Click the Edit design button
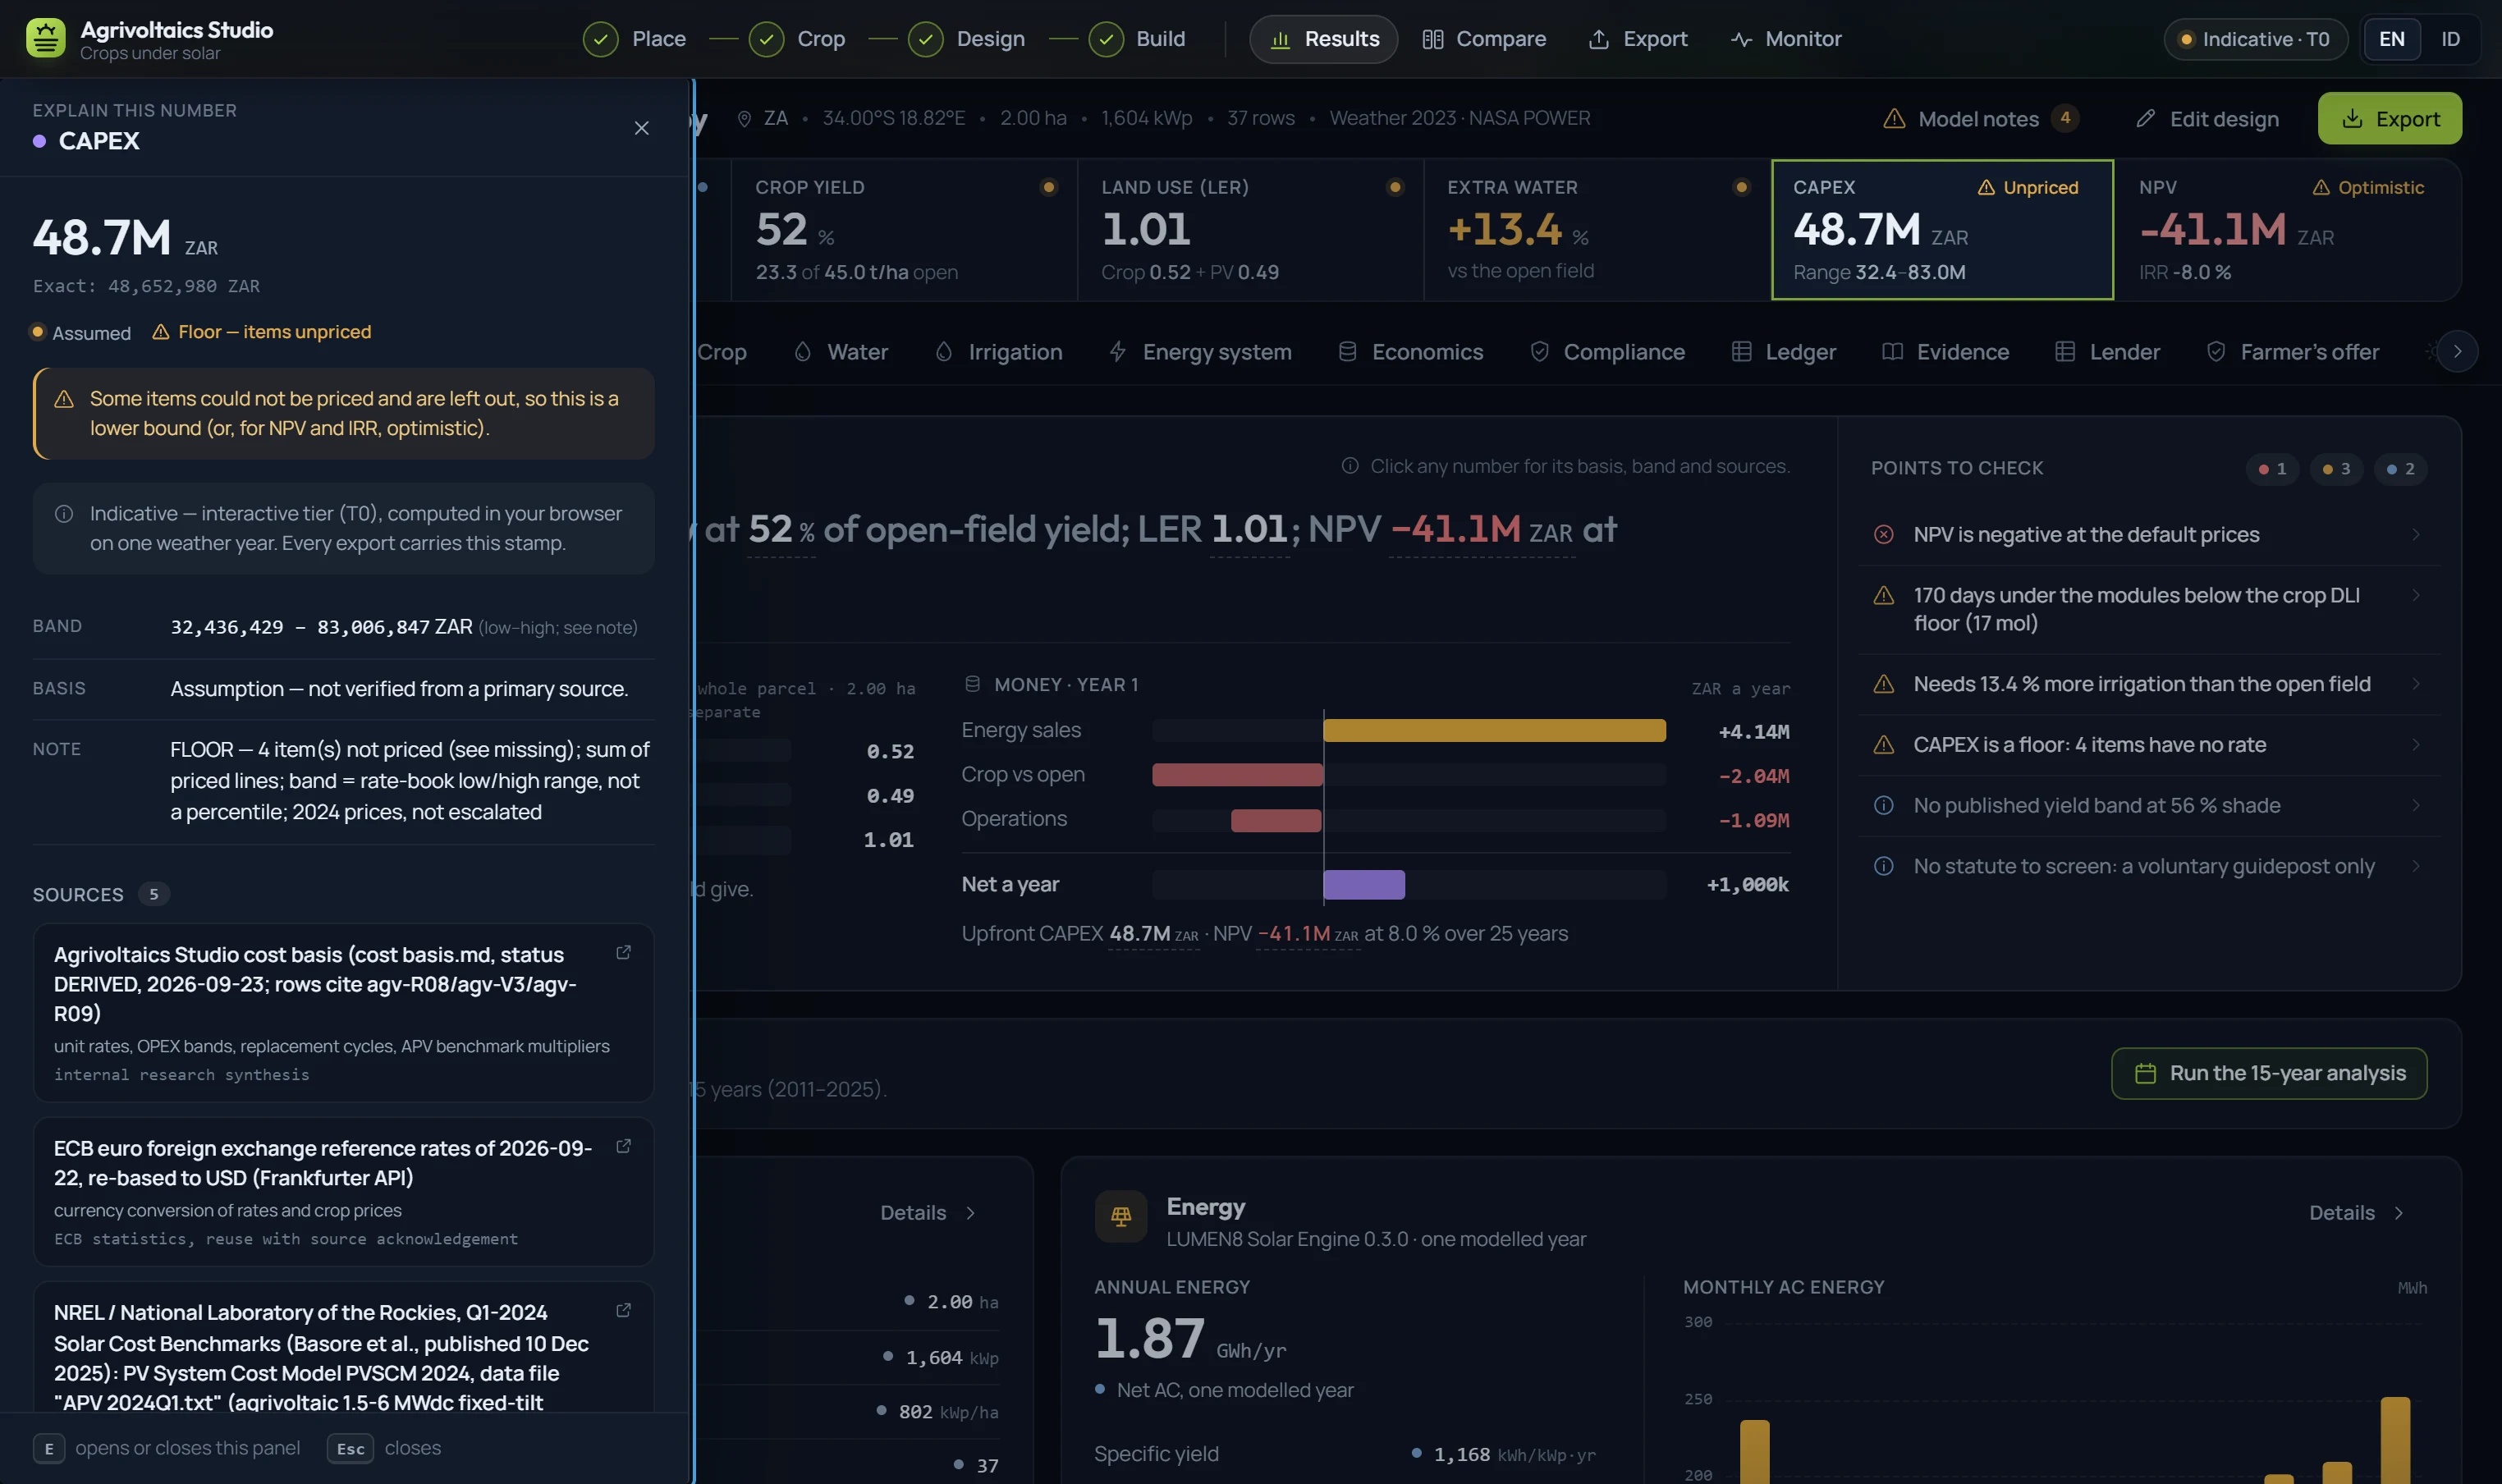Screen dimensions: 2502x1484 tap(2206, 119)
